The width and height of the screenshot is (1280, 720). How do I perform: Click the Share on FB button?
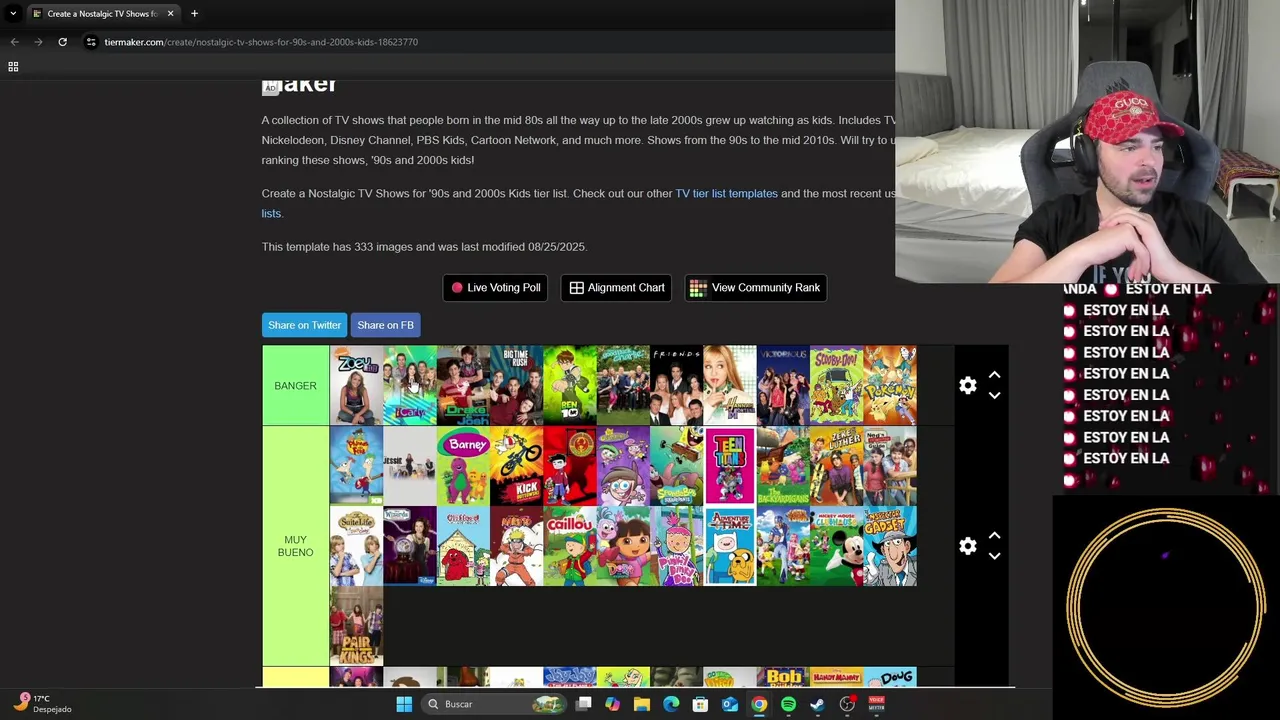click(x=385, y=325)
